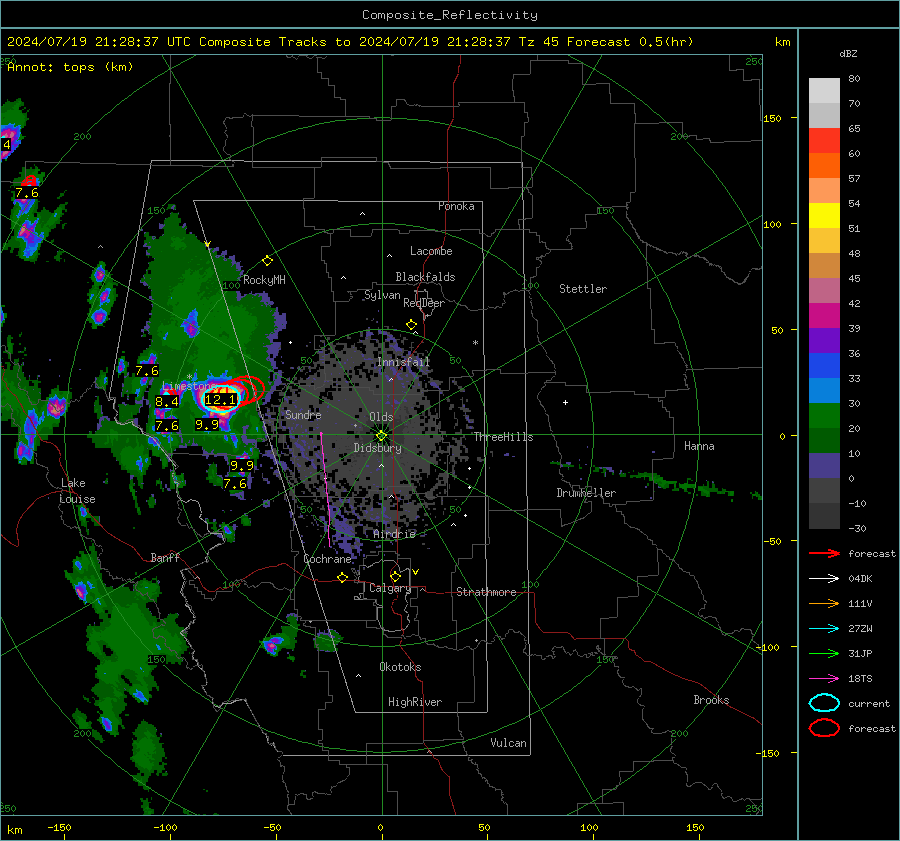Click the dBZ legend heading
Image resolution: width=900 pixels, height=841 pixels.
[x=848, y=54]
